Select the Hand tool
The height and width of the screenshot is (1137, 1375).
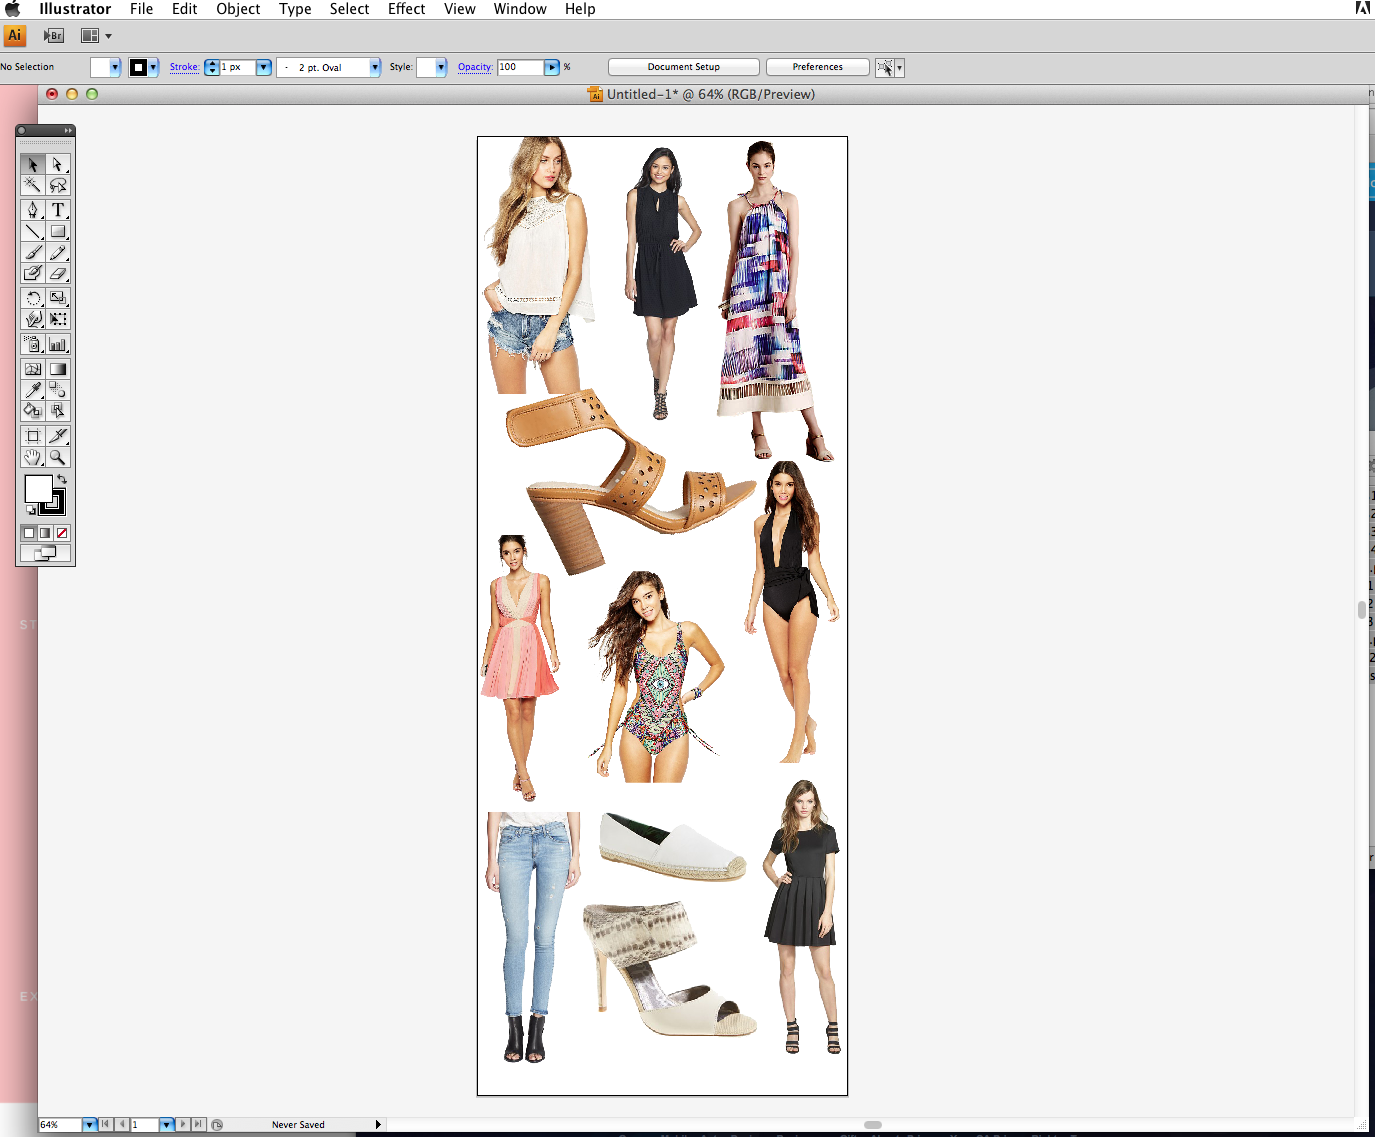33,457
